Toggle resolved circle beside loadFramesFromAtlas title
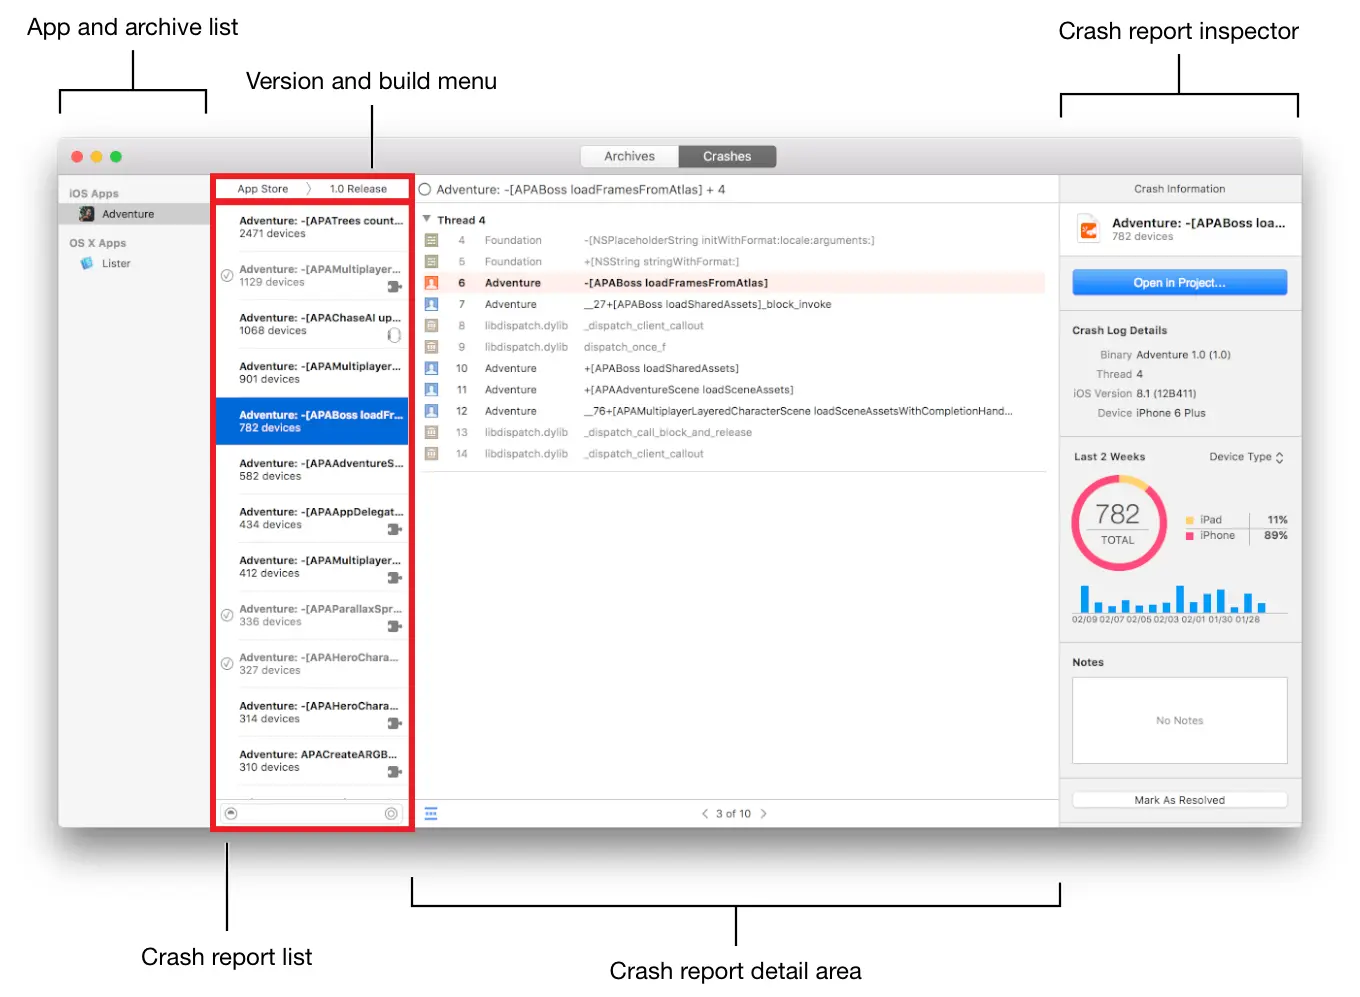The width and height of the screenshot is (1360, 997). click(x=425, y=189)
